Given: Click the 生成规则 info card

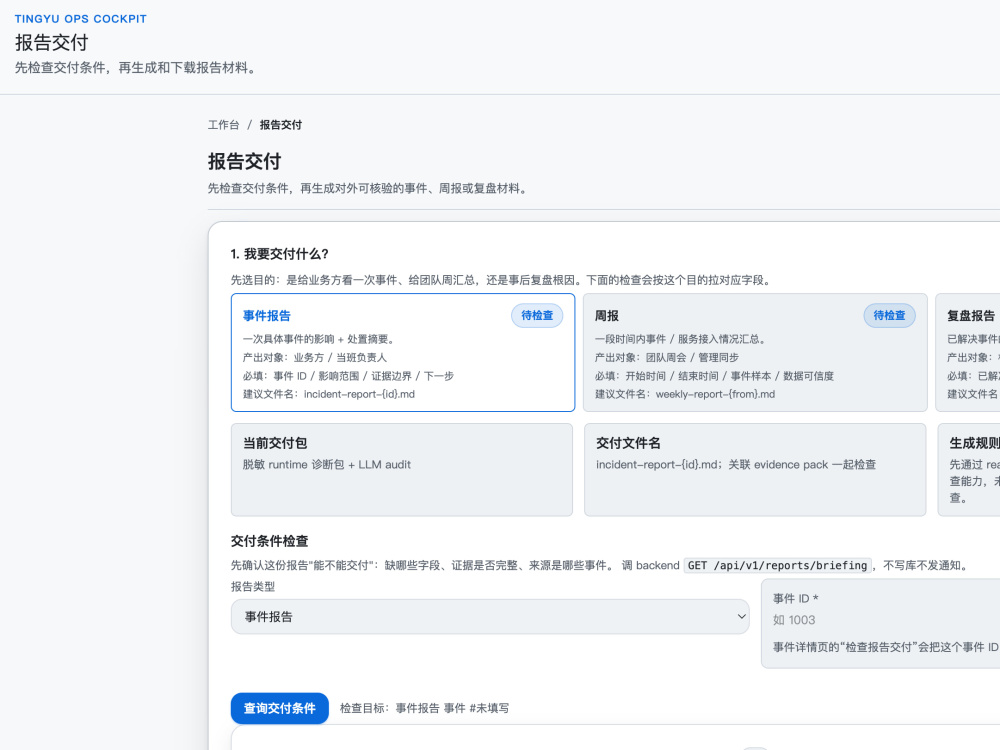Looking at the screenshot, I should tap(969, 470).
